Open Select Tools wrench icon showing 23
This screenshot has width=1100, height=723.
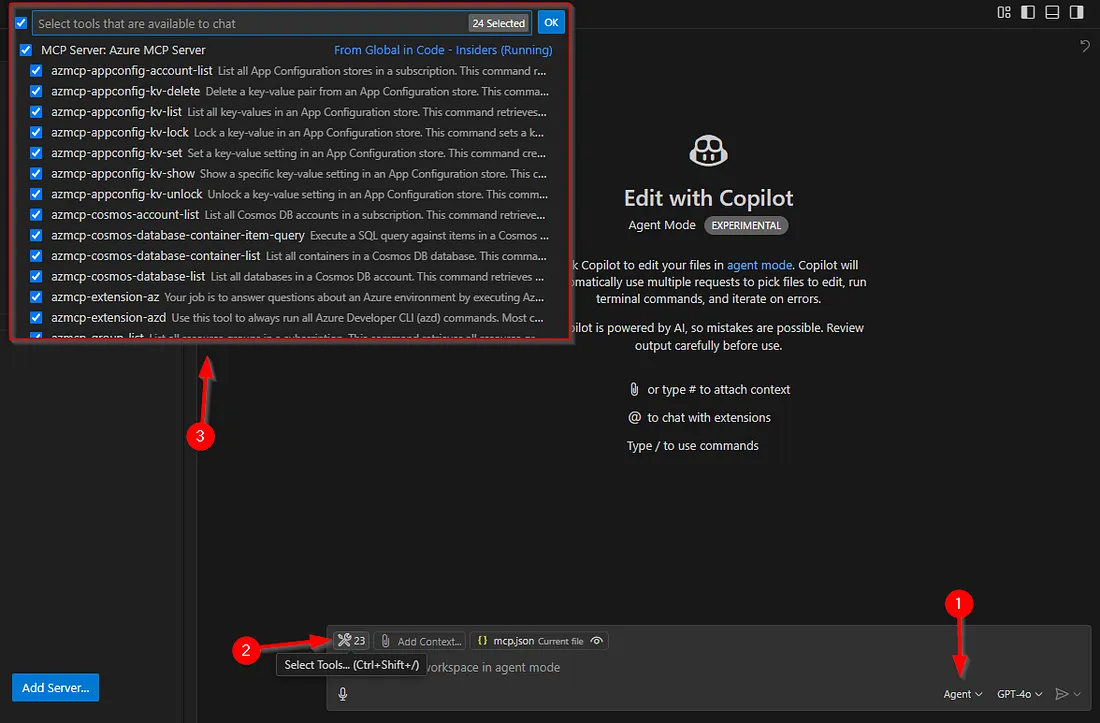pos(351,640)
